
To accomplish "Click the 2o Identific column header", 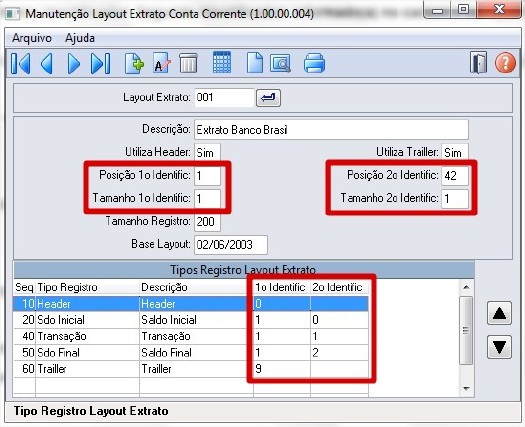I will pos(339,287).
